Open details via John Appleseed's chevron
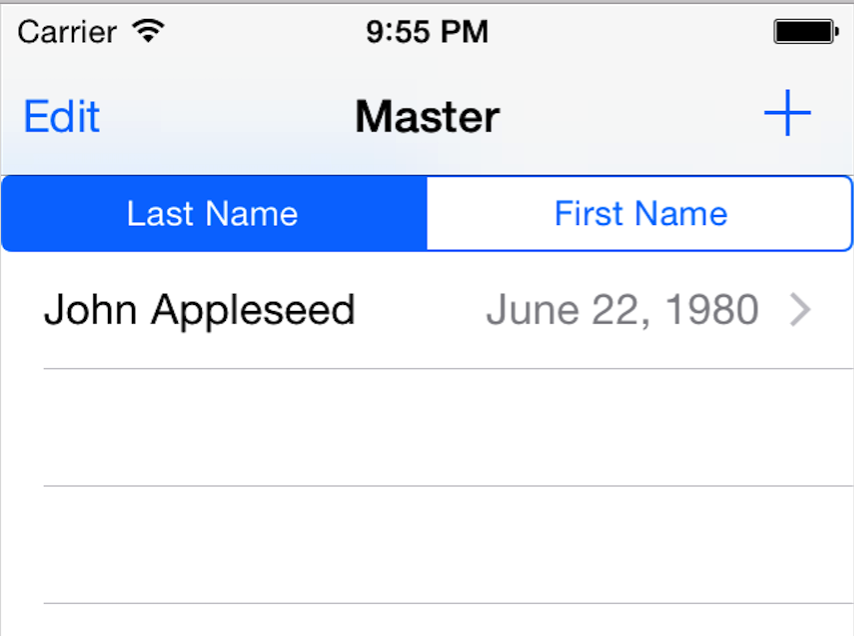854x636 pixels. tap(800, 311)
